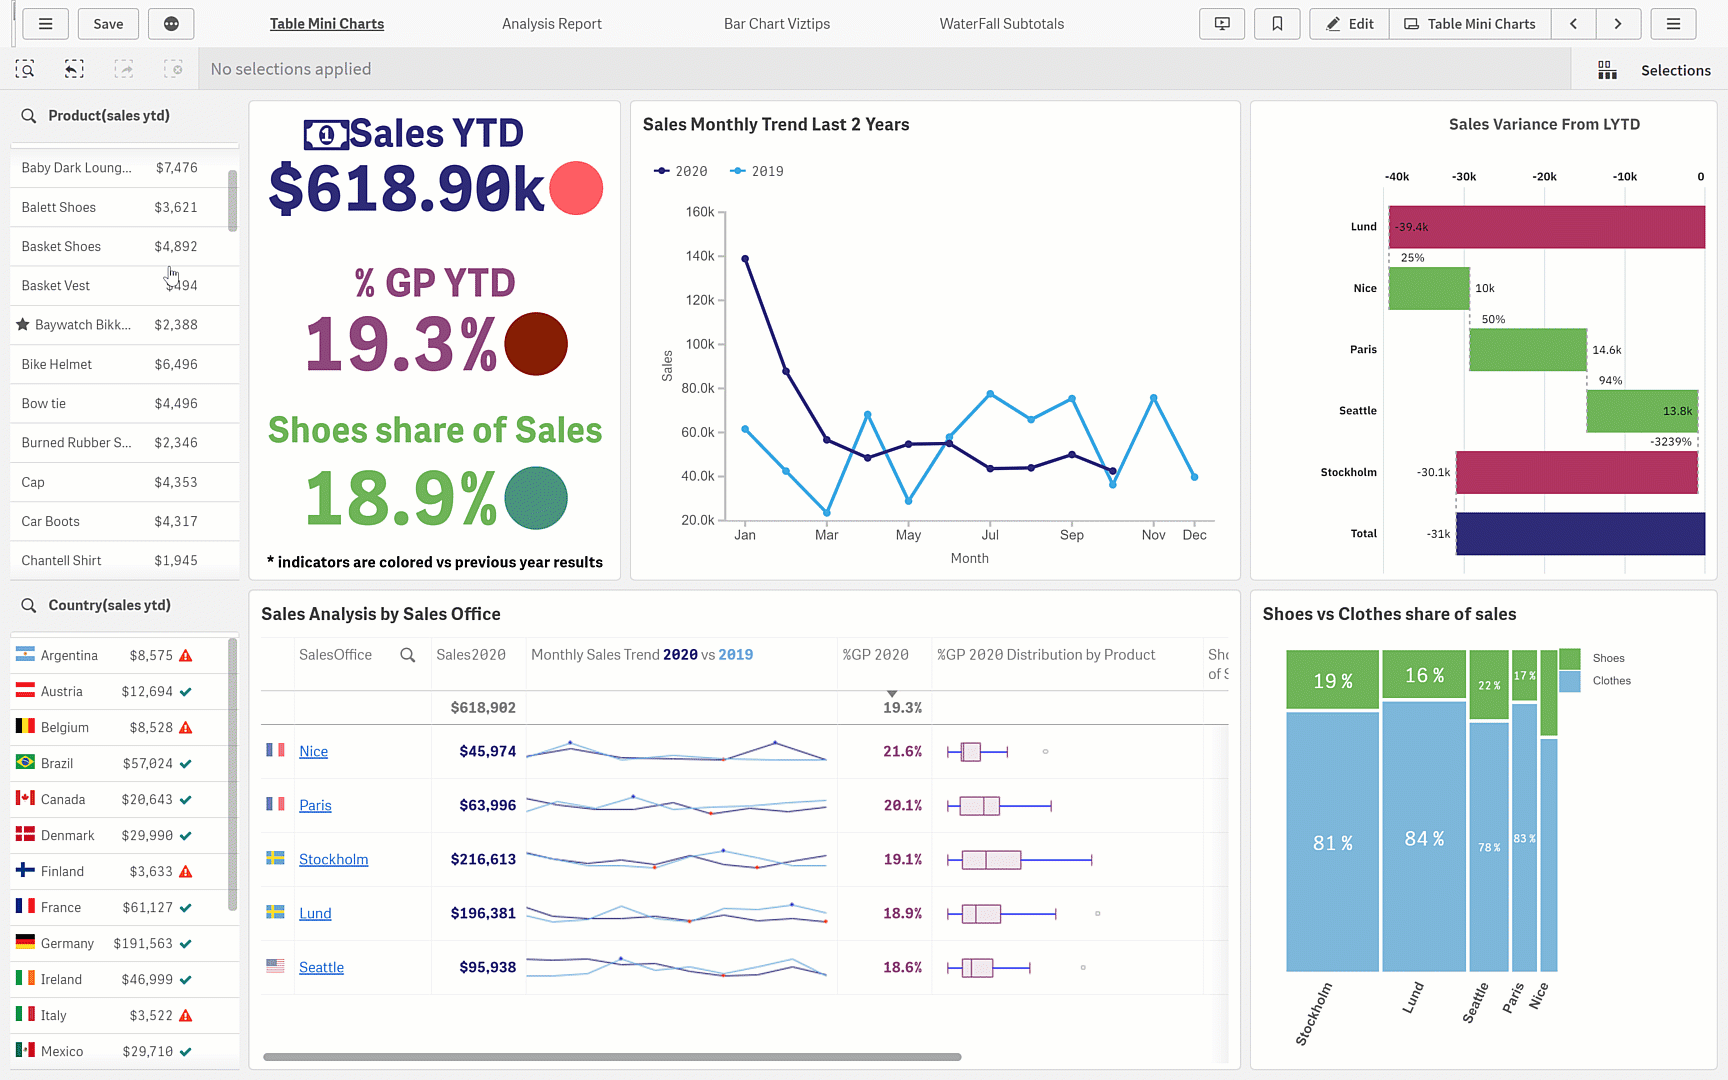
Task: Click the step back selections icon
Action: 74,69
